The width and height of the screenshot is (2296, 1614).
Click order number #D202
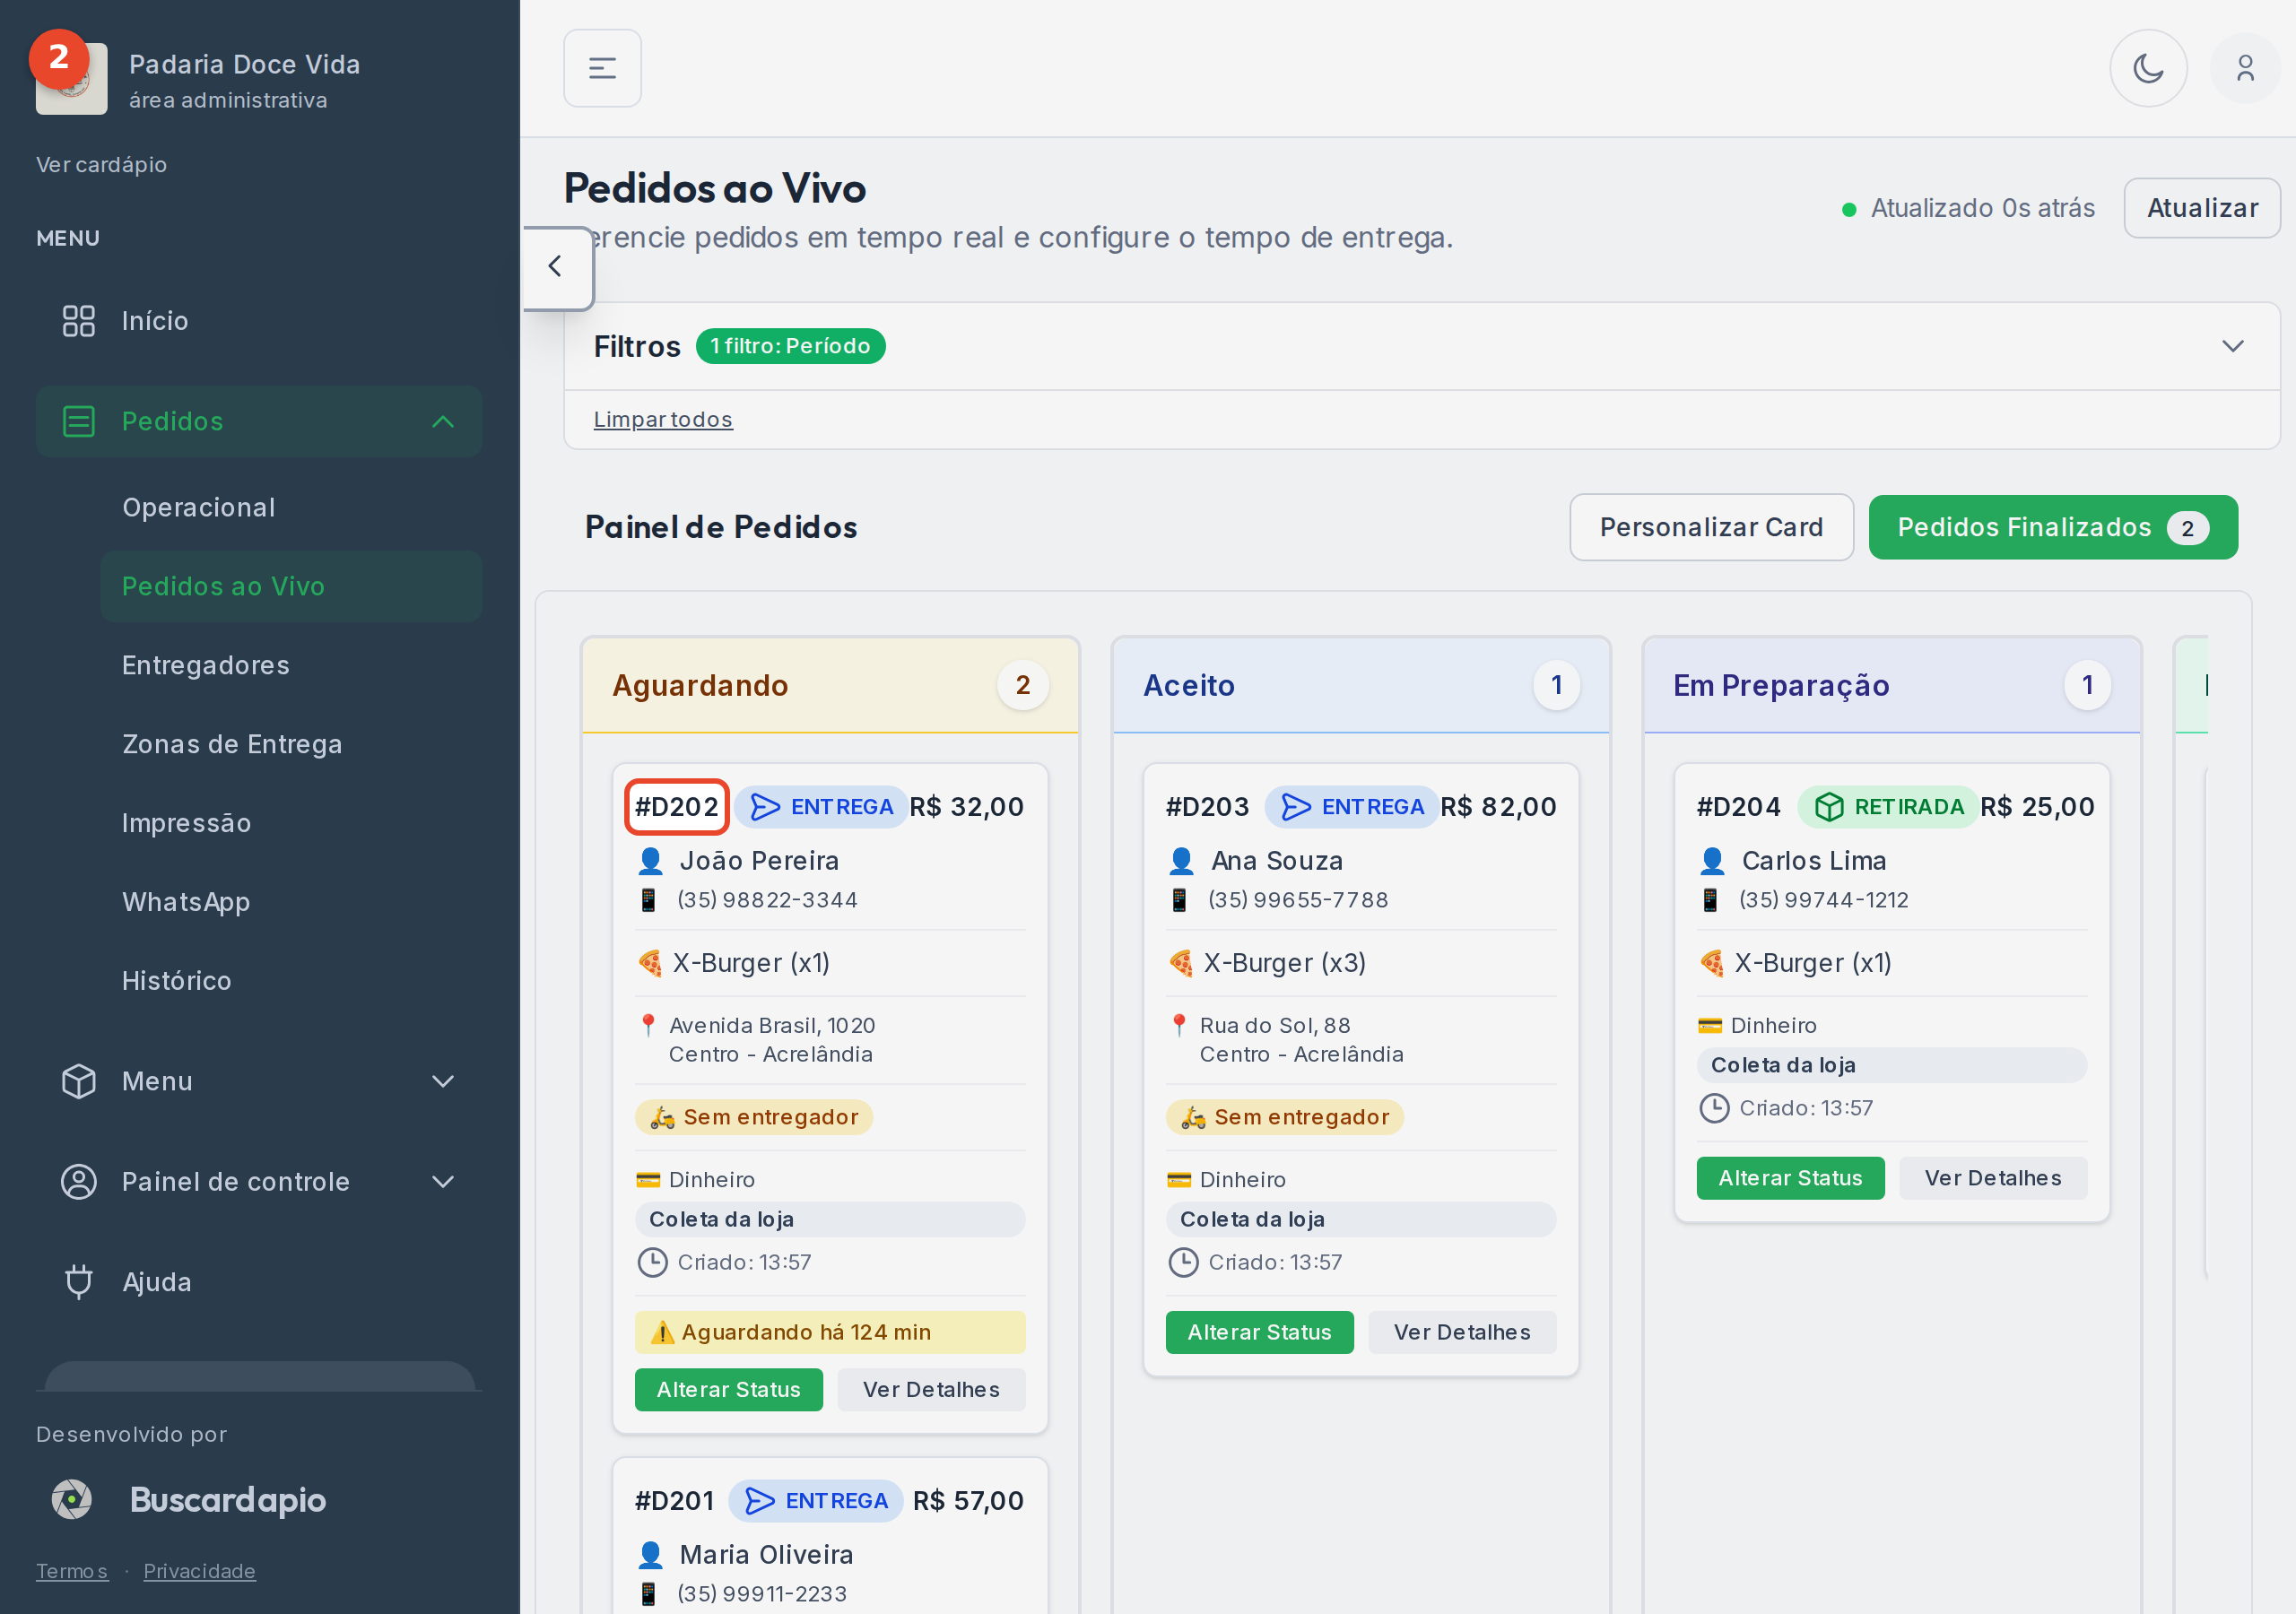(677, 807)
